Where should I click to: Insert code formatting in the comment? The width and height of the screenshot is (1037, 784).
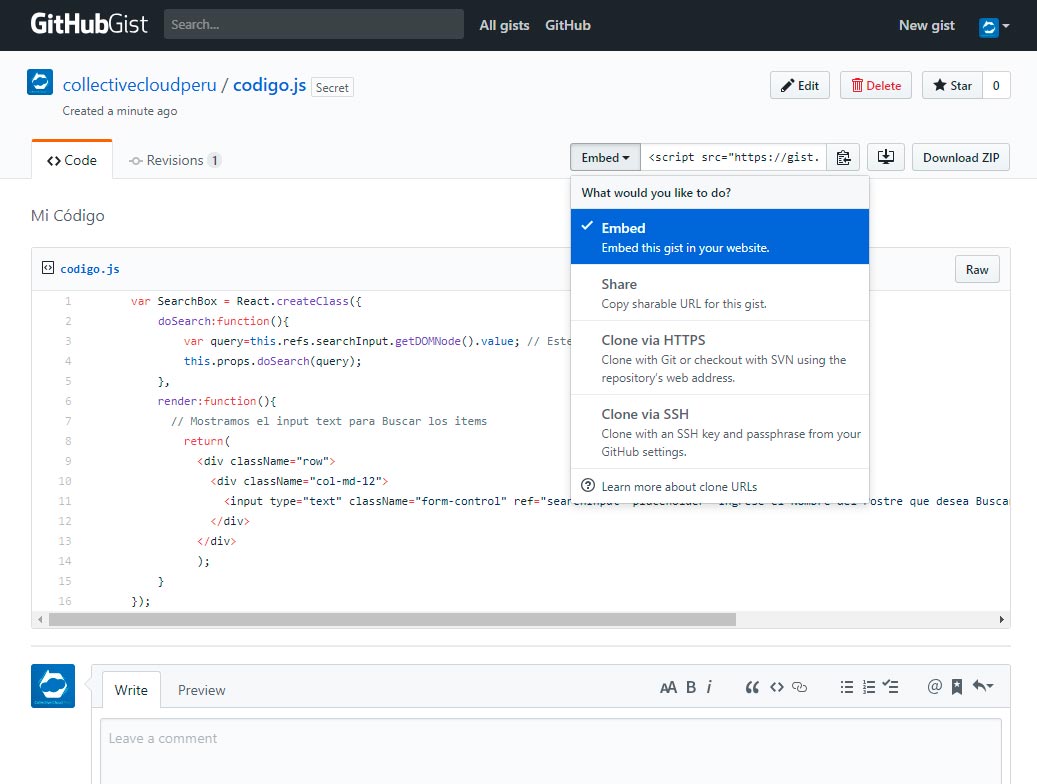(776, 687)
